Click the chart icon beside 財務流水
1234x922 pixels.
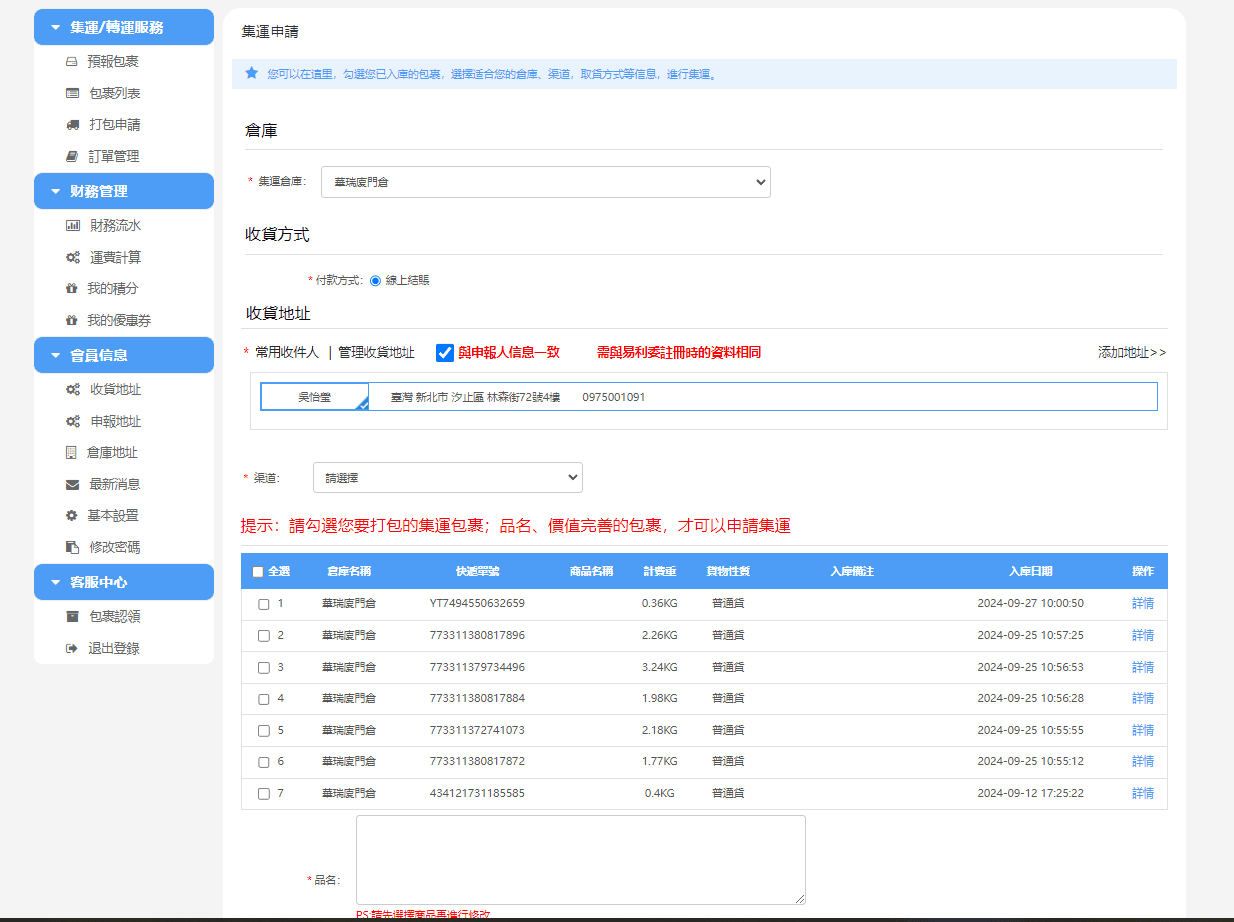click(x=73, y=226)
